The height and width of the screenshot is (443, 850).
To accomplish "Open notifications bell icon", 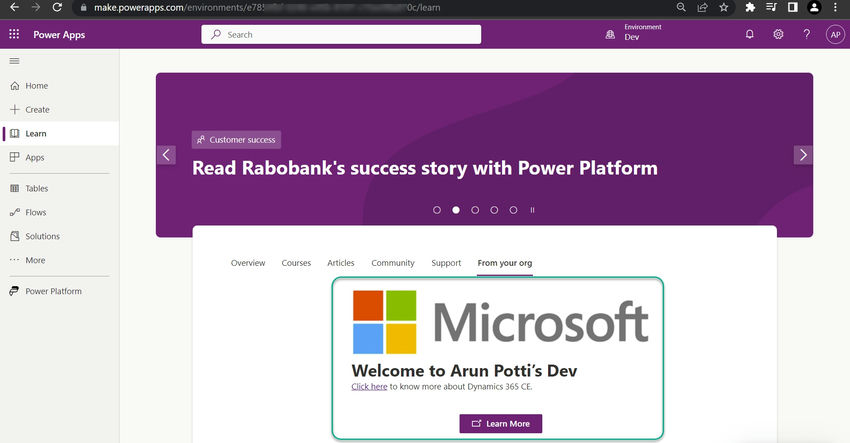I will [x=749, y=34].
